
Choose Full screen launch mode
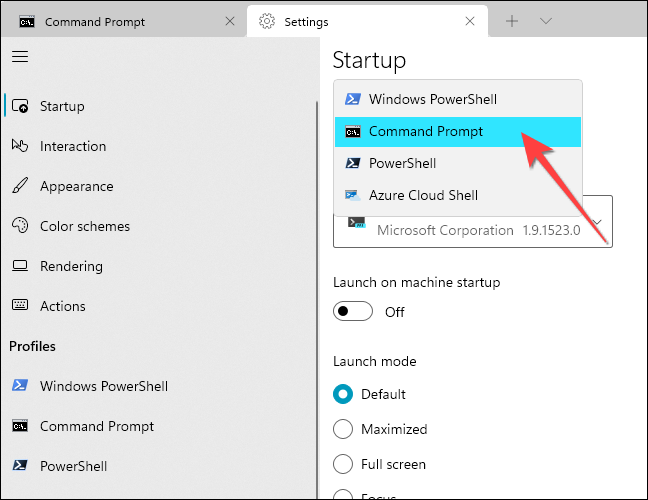343,464
